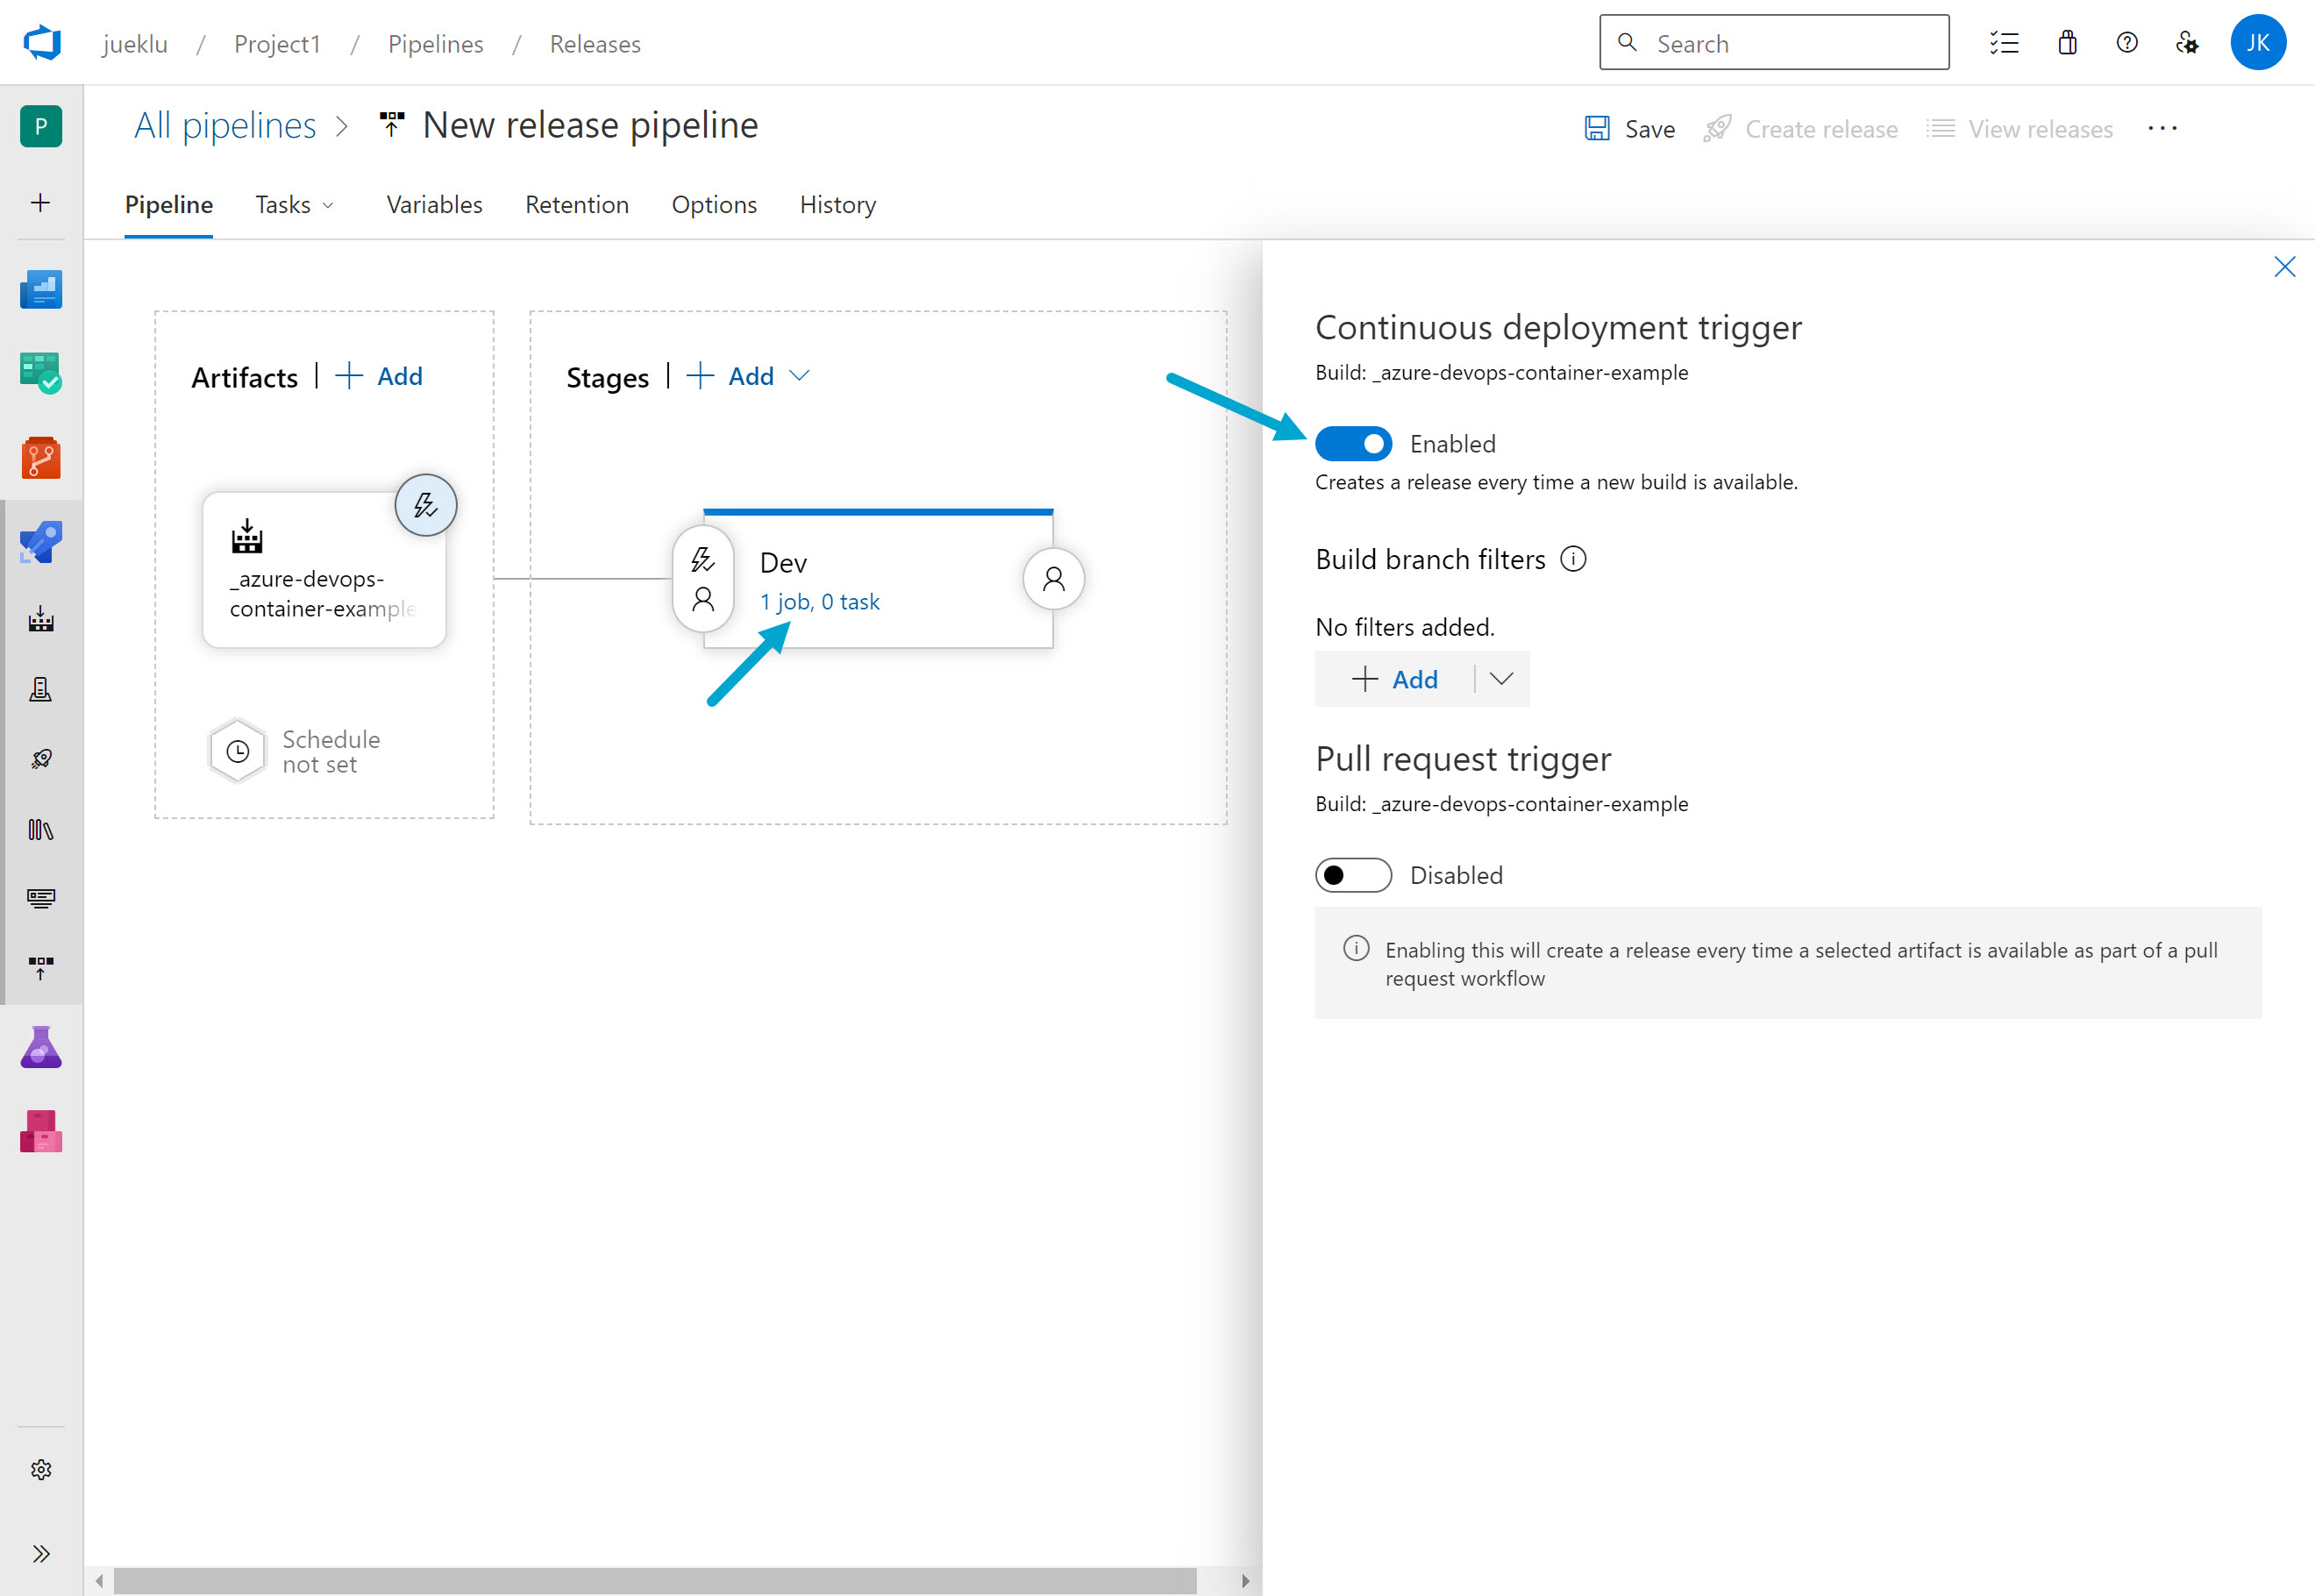The height and width of the screenshot is (1596, 2315).
Task: Disable the continuous deployment trigger toggle
Action: coord(1353,444)
